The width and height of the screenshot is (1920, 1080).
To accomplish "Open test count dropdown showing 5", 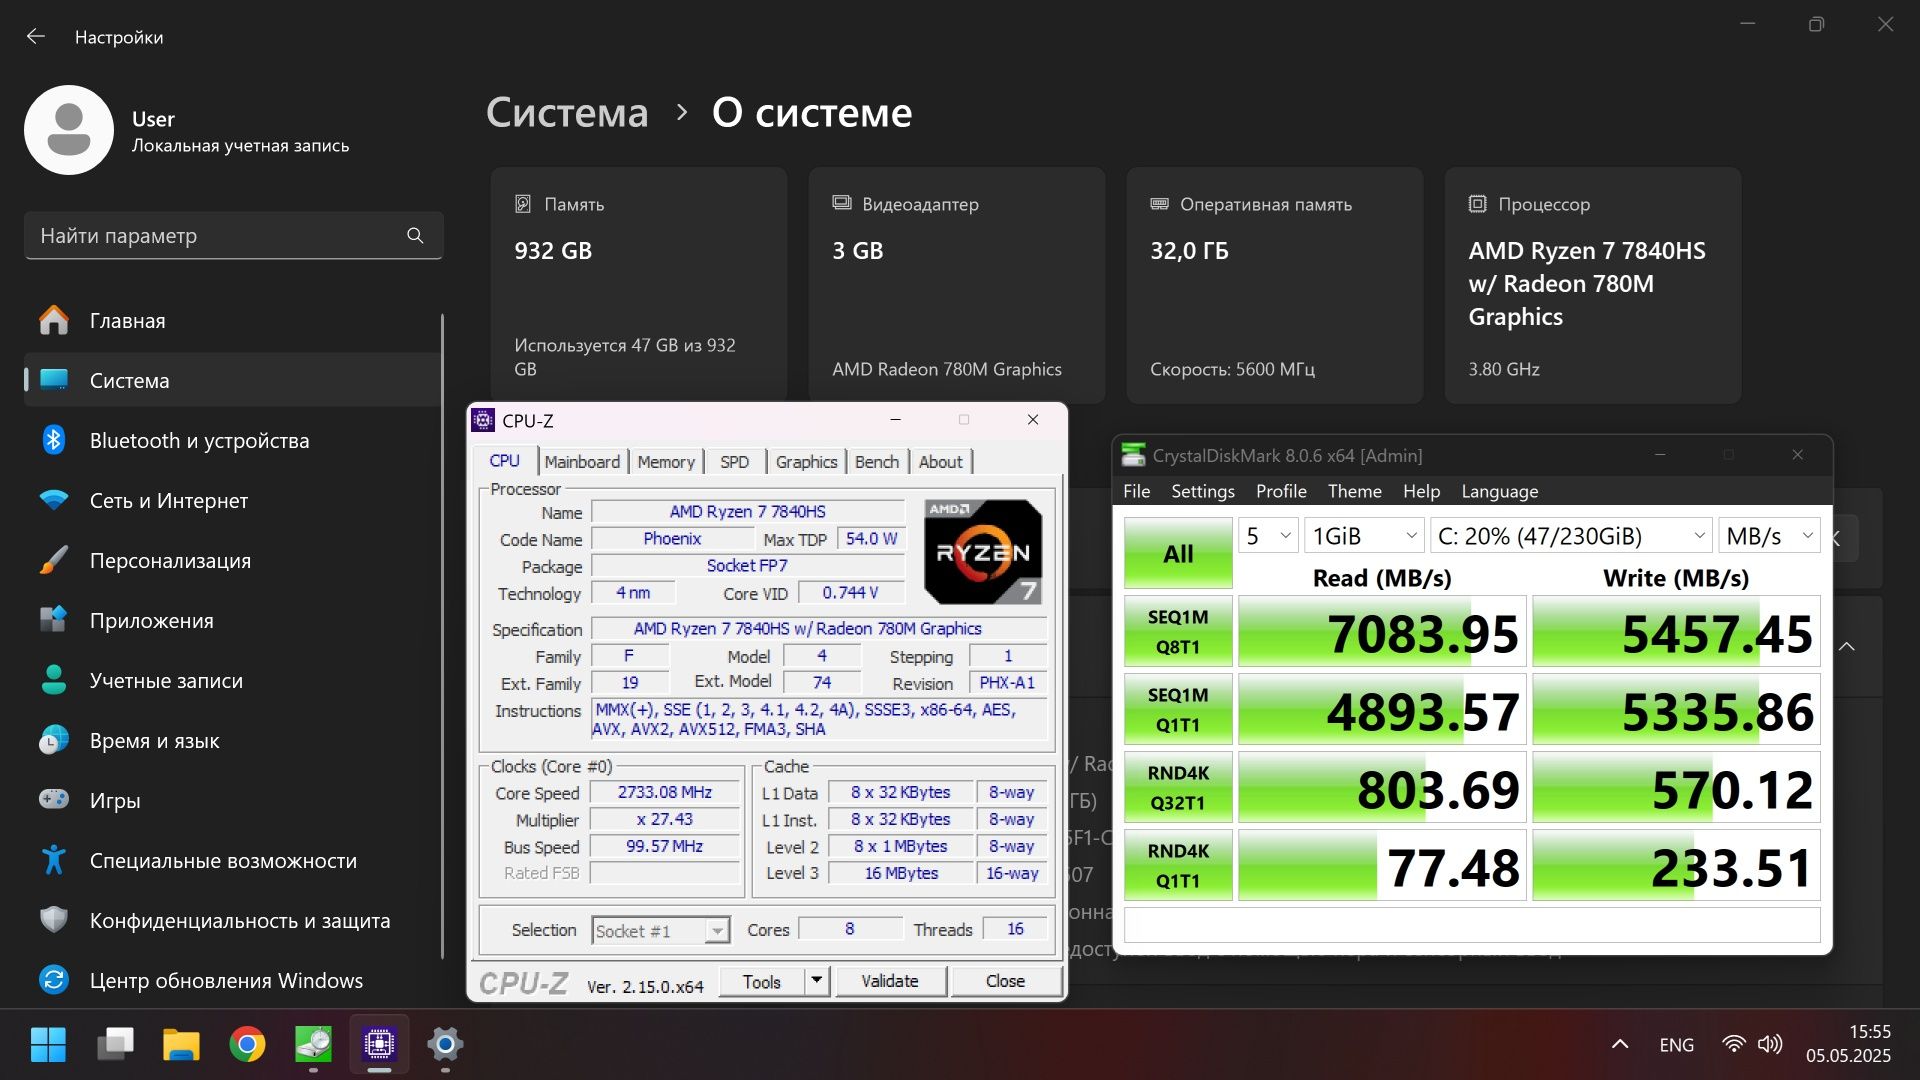I will [1268, 536].
